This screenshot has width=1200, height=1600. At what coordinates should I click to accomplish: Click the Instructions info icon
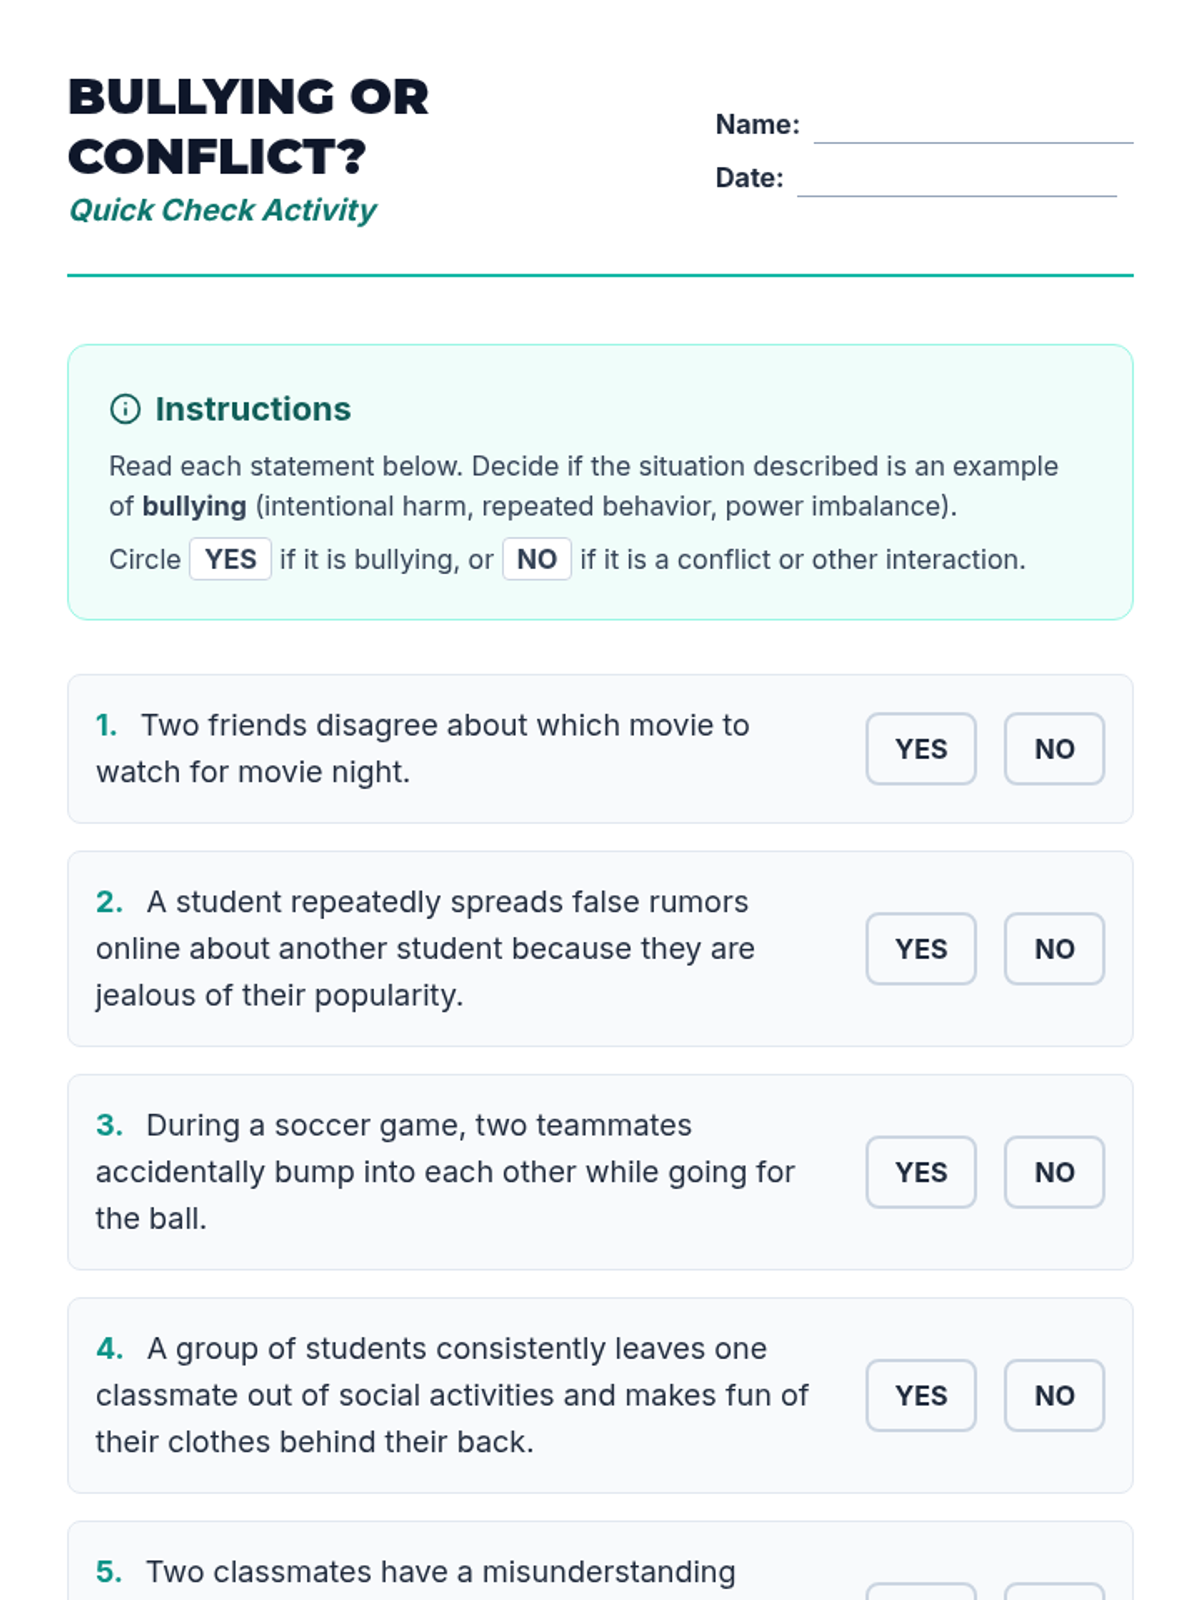(125, 409)
